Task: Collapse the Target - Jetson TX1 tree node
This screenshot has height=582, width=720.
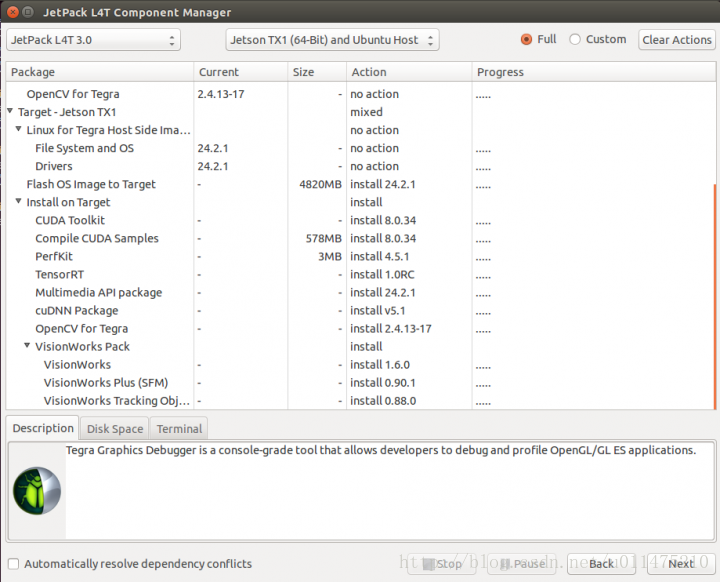Action: pos(10,111)
